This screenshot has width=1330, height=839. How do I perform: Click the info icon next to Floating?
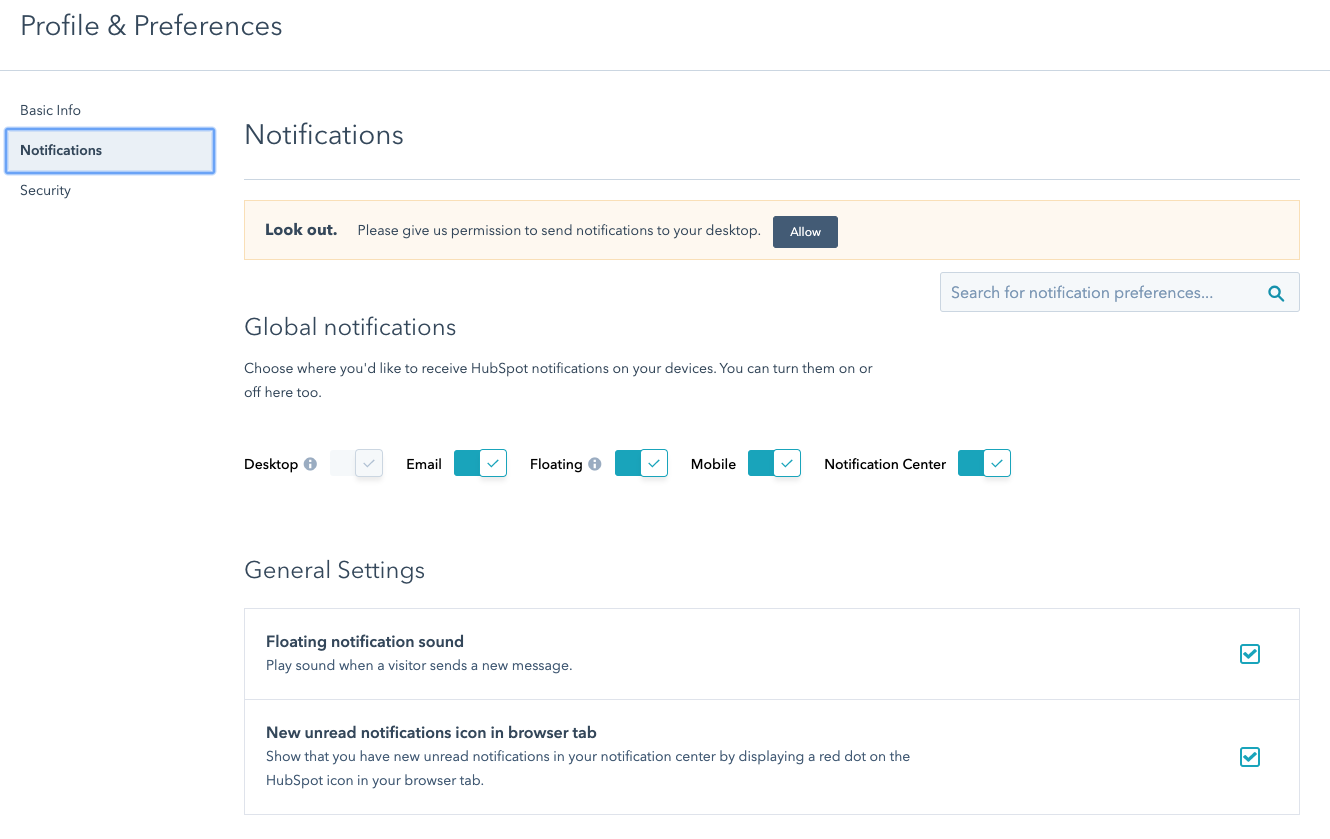click(595, 464)
